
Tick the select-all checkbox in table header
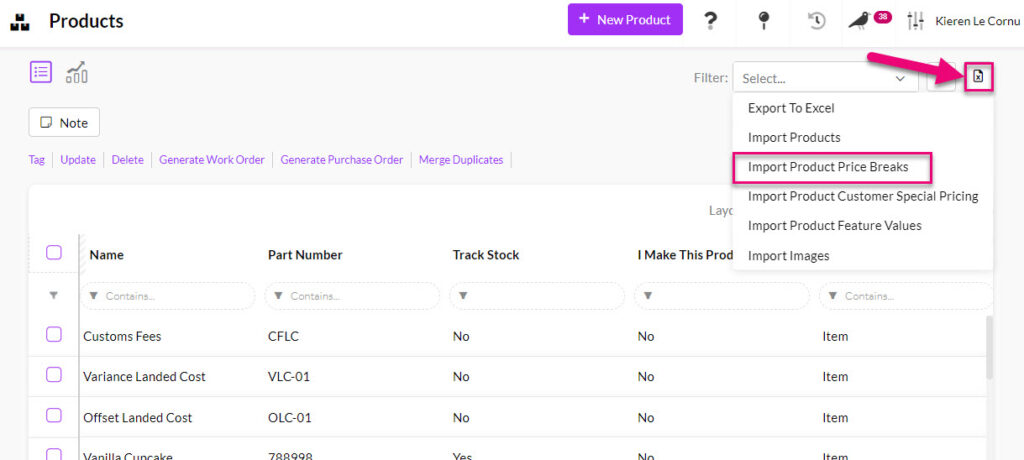tap(54, 253)
